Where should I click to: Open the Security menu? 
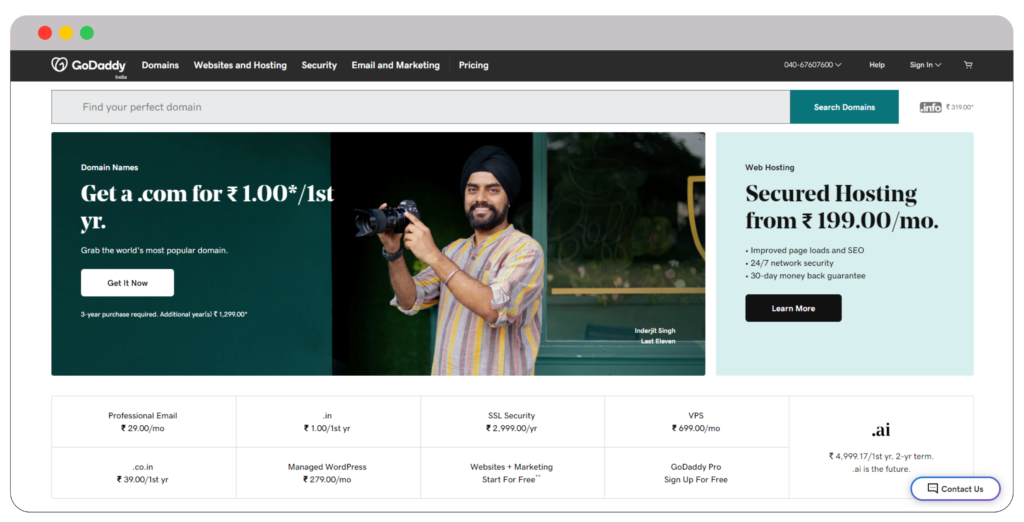(319, 65)
